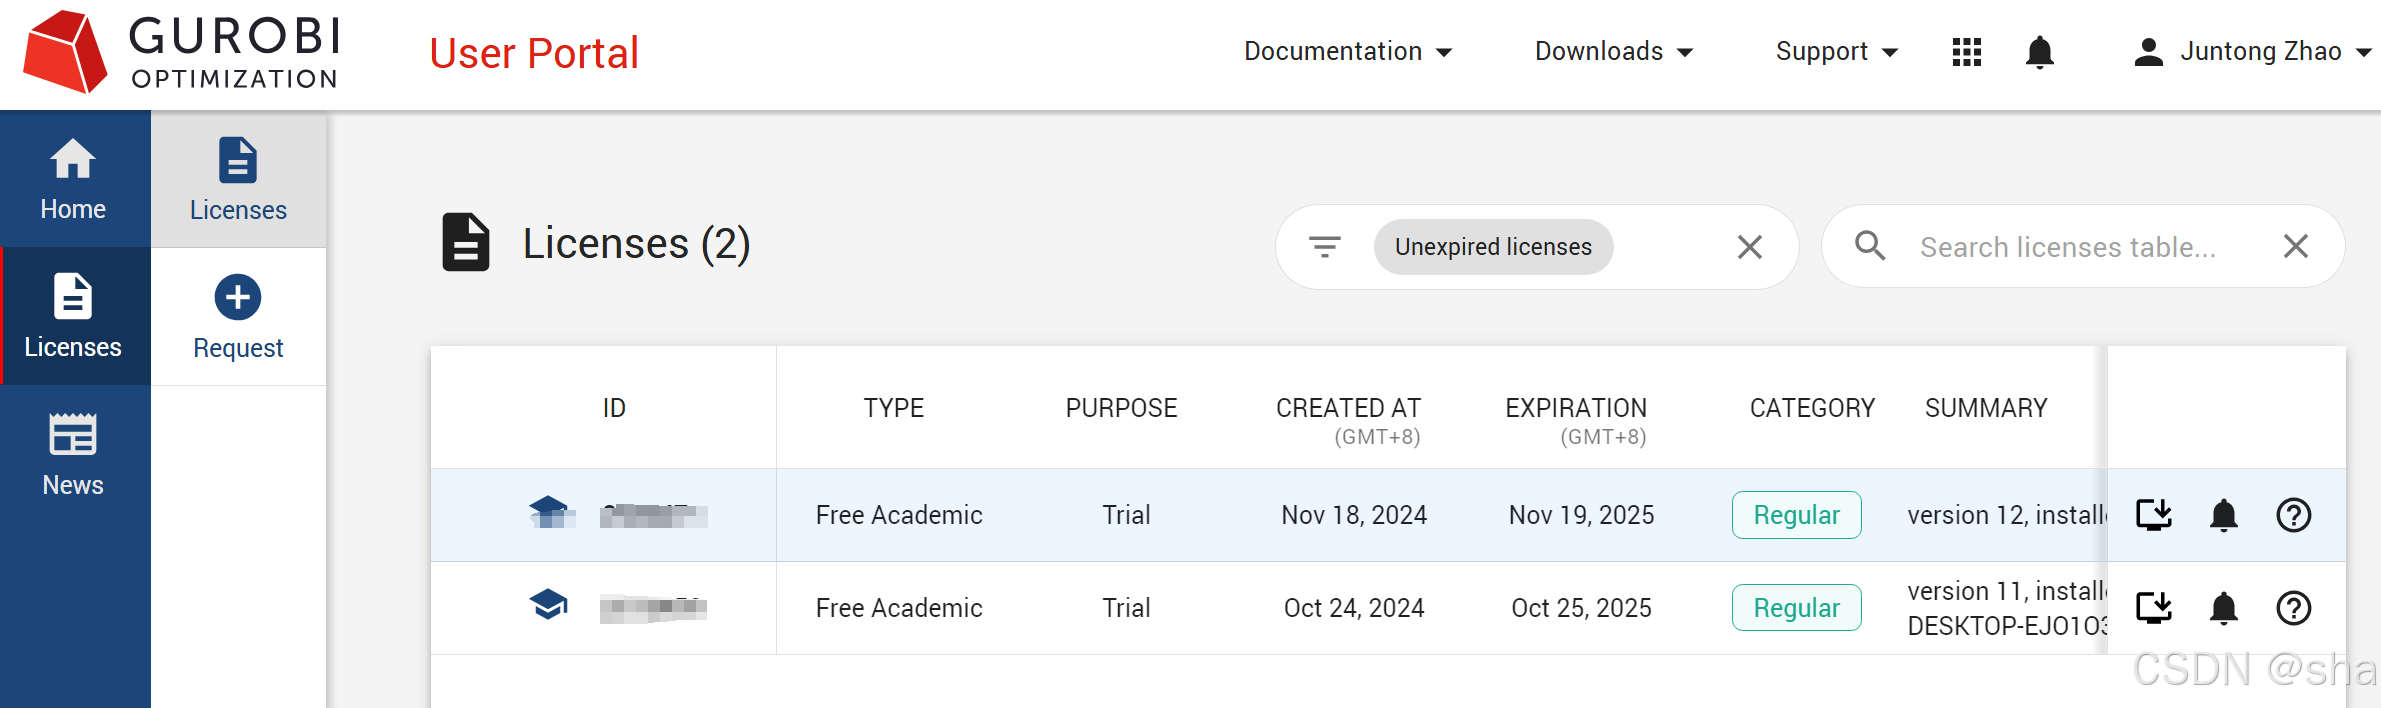
Task: Open the apps grid icon
Action: (1966, 52)
